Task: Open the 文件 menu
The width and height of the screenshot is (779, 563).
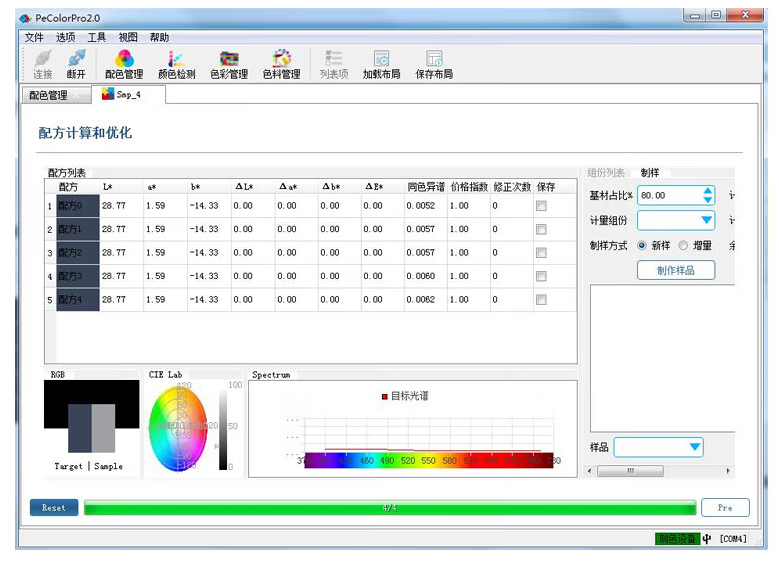Action: click(x=34, y=37)
